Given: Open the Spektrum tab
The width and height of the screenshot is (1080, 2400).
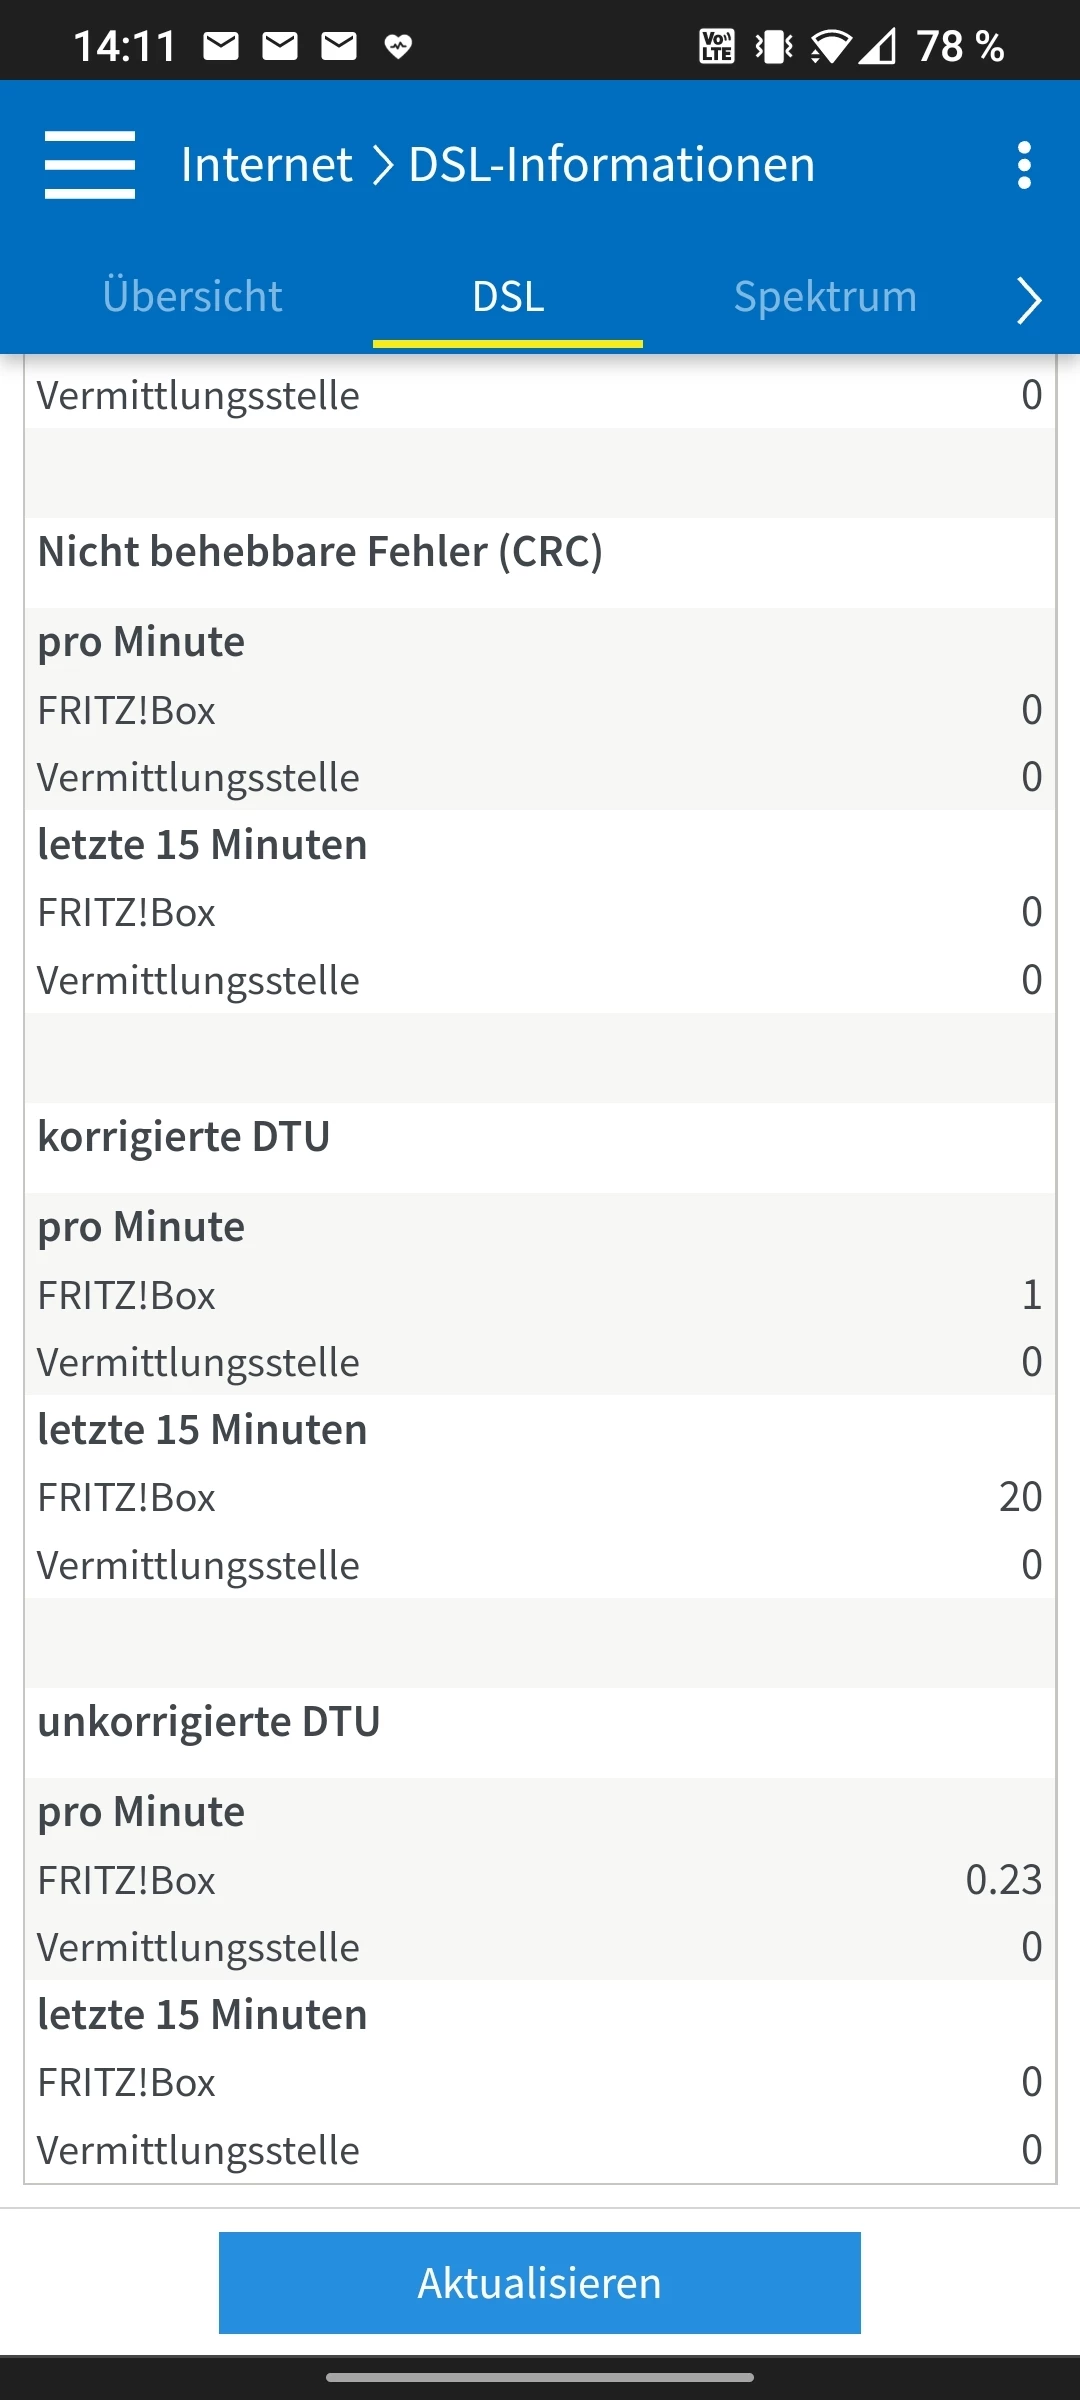Looking at the screenshot, I should click(825, 297).
